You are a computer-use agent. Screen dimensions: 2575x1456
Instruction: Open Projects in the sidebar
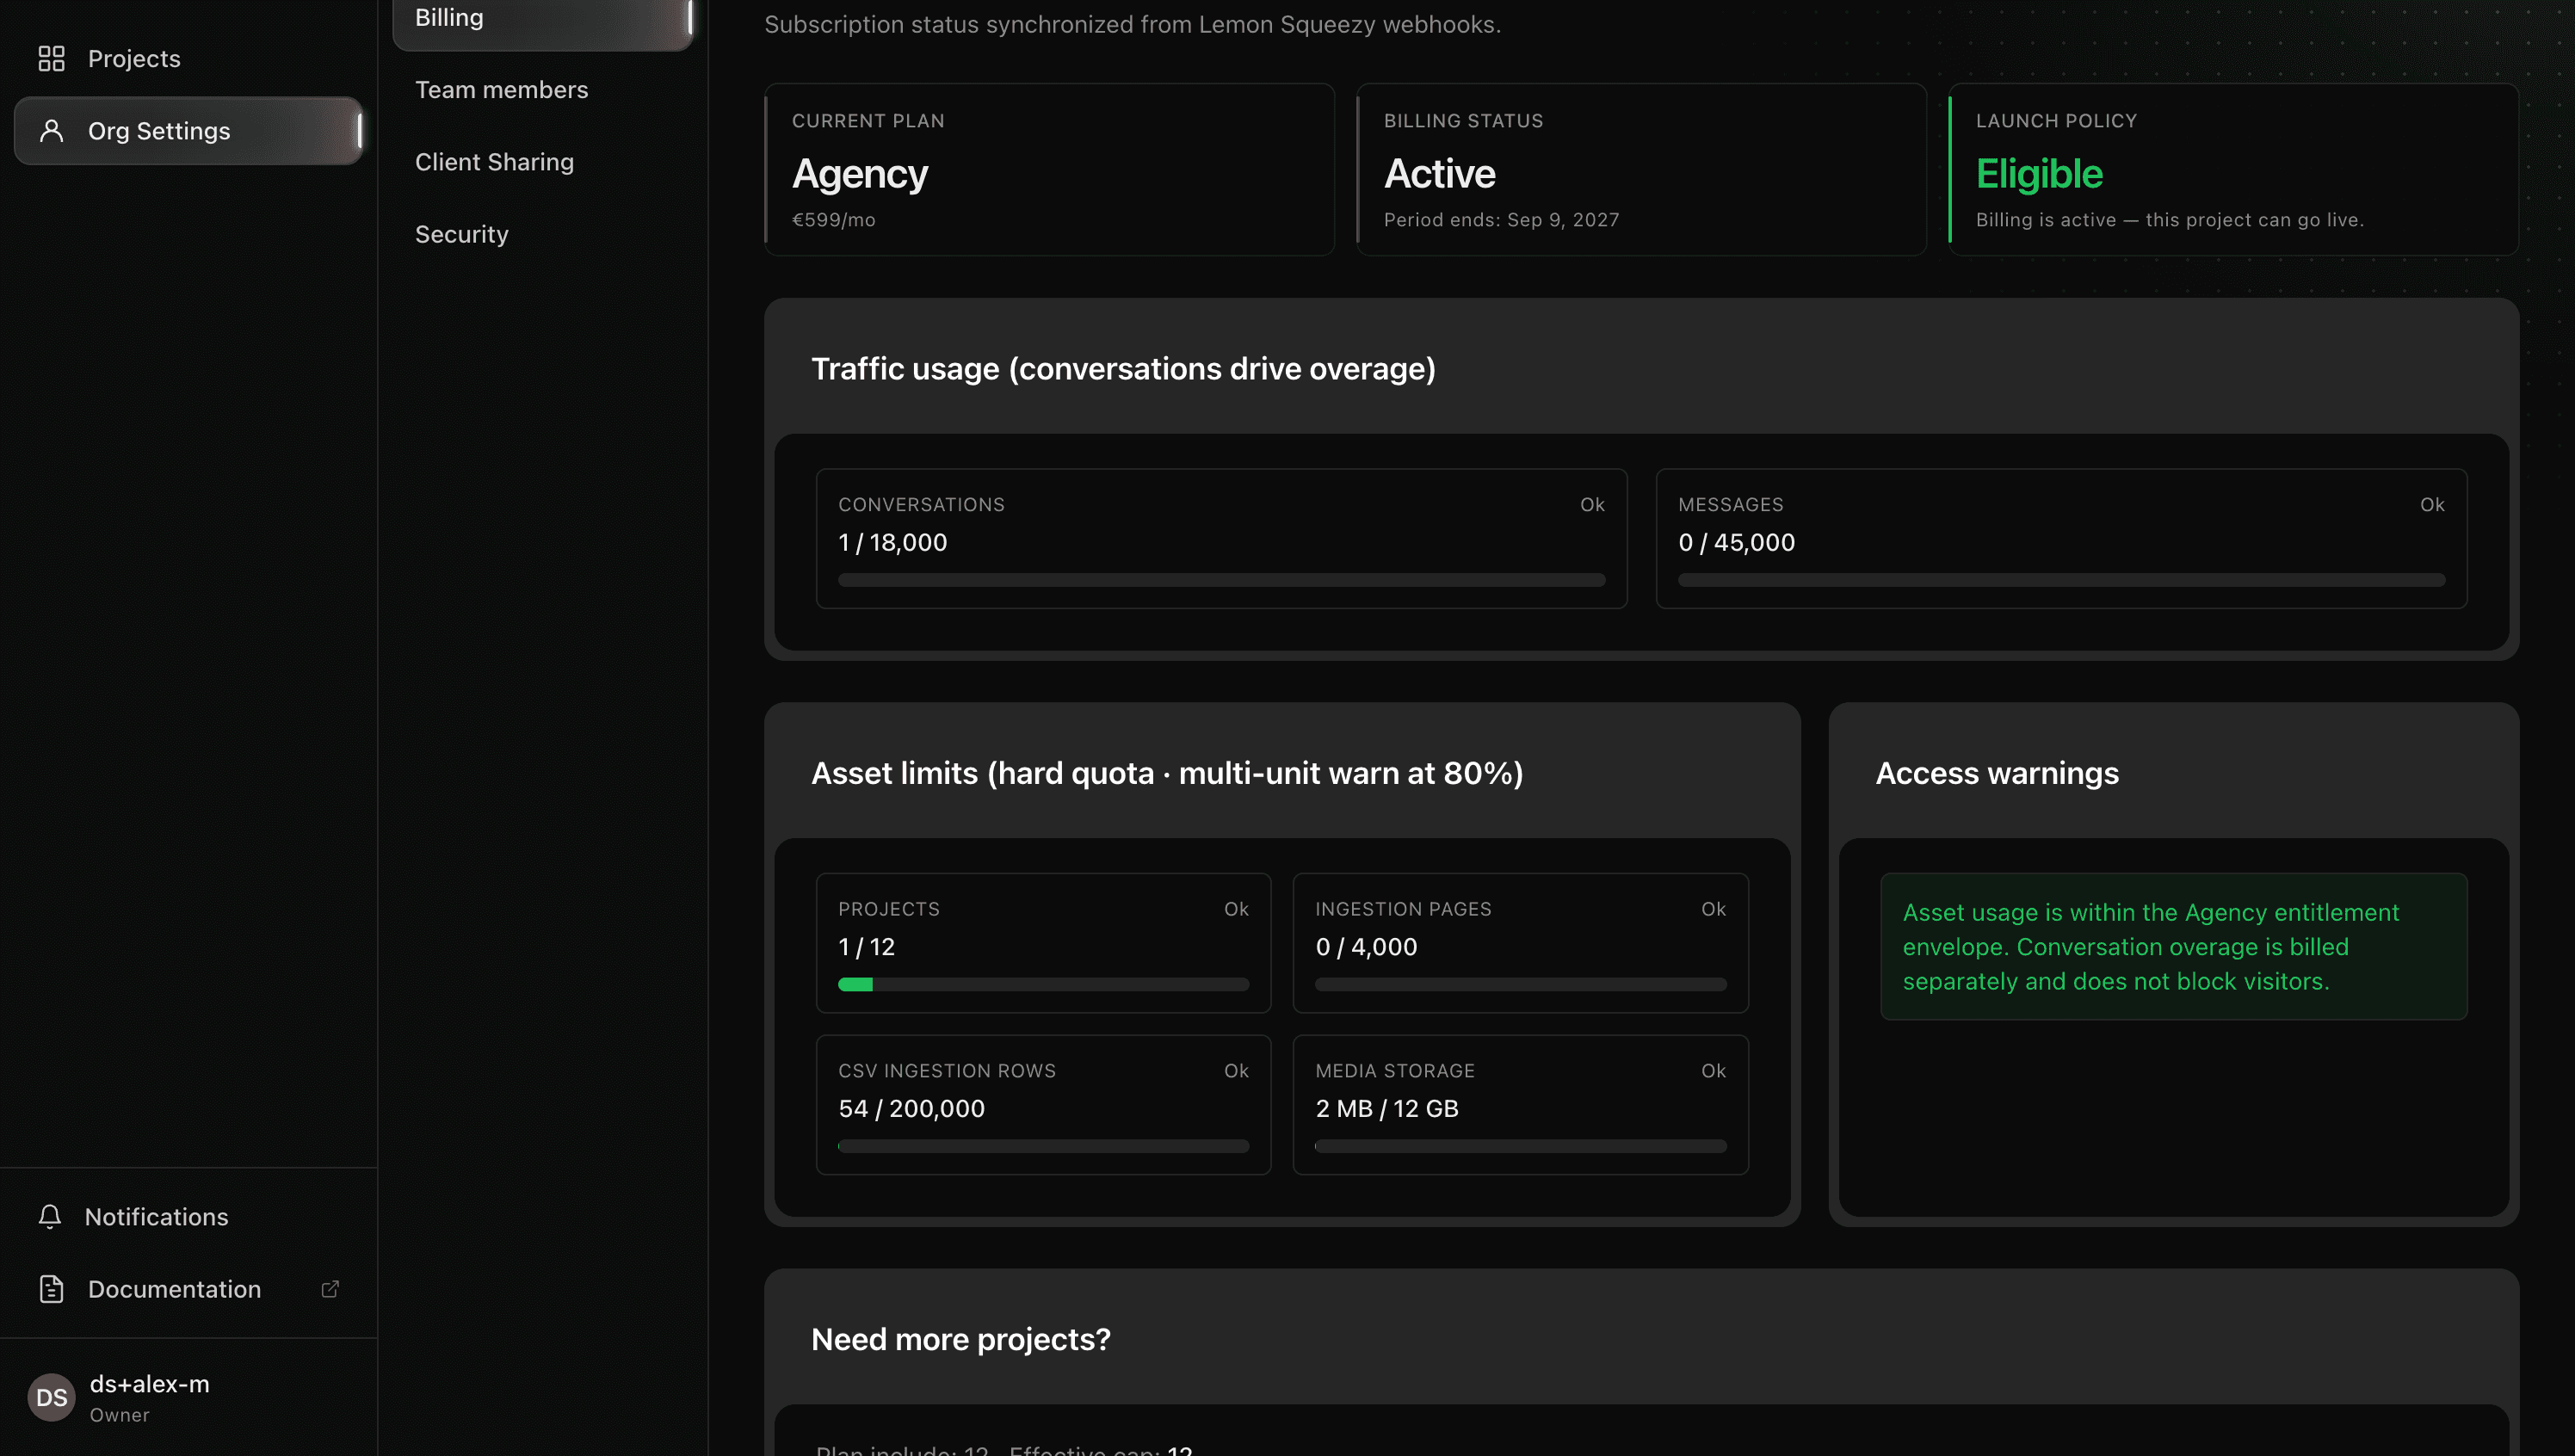tap(189, 59)
